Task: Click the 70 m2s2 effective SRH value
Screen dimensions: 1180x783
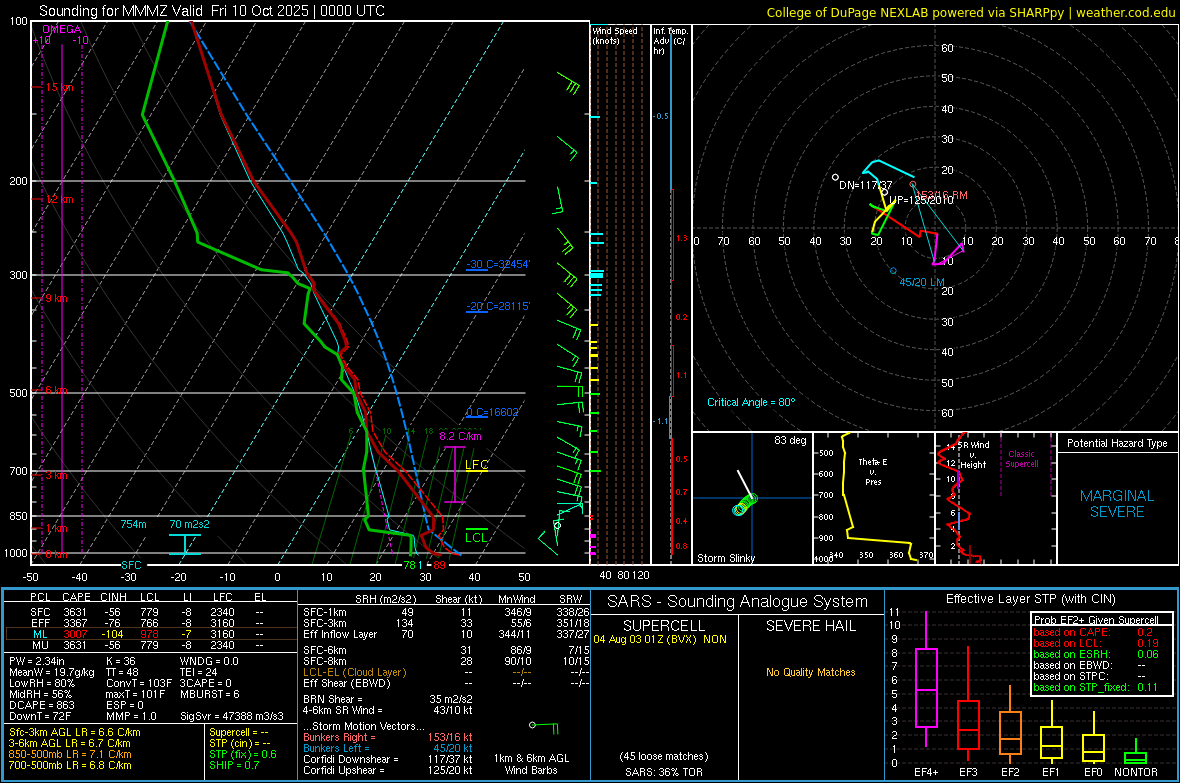Action: [190, 524]
